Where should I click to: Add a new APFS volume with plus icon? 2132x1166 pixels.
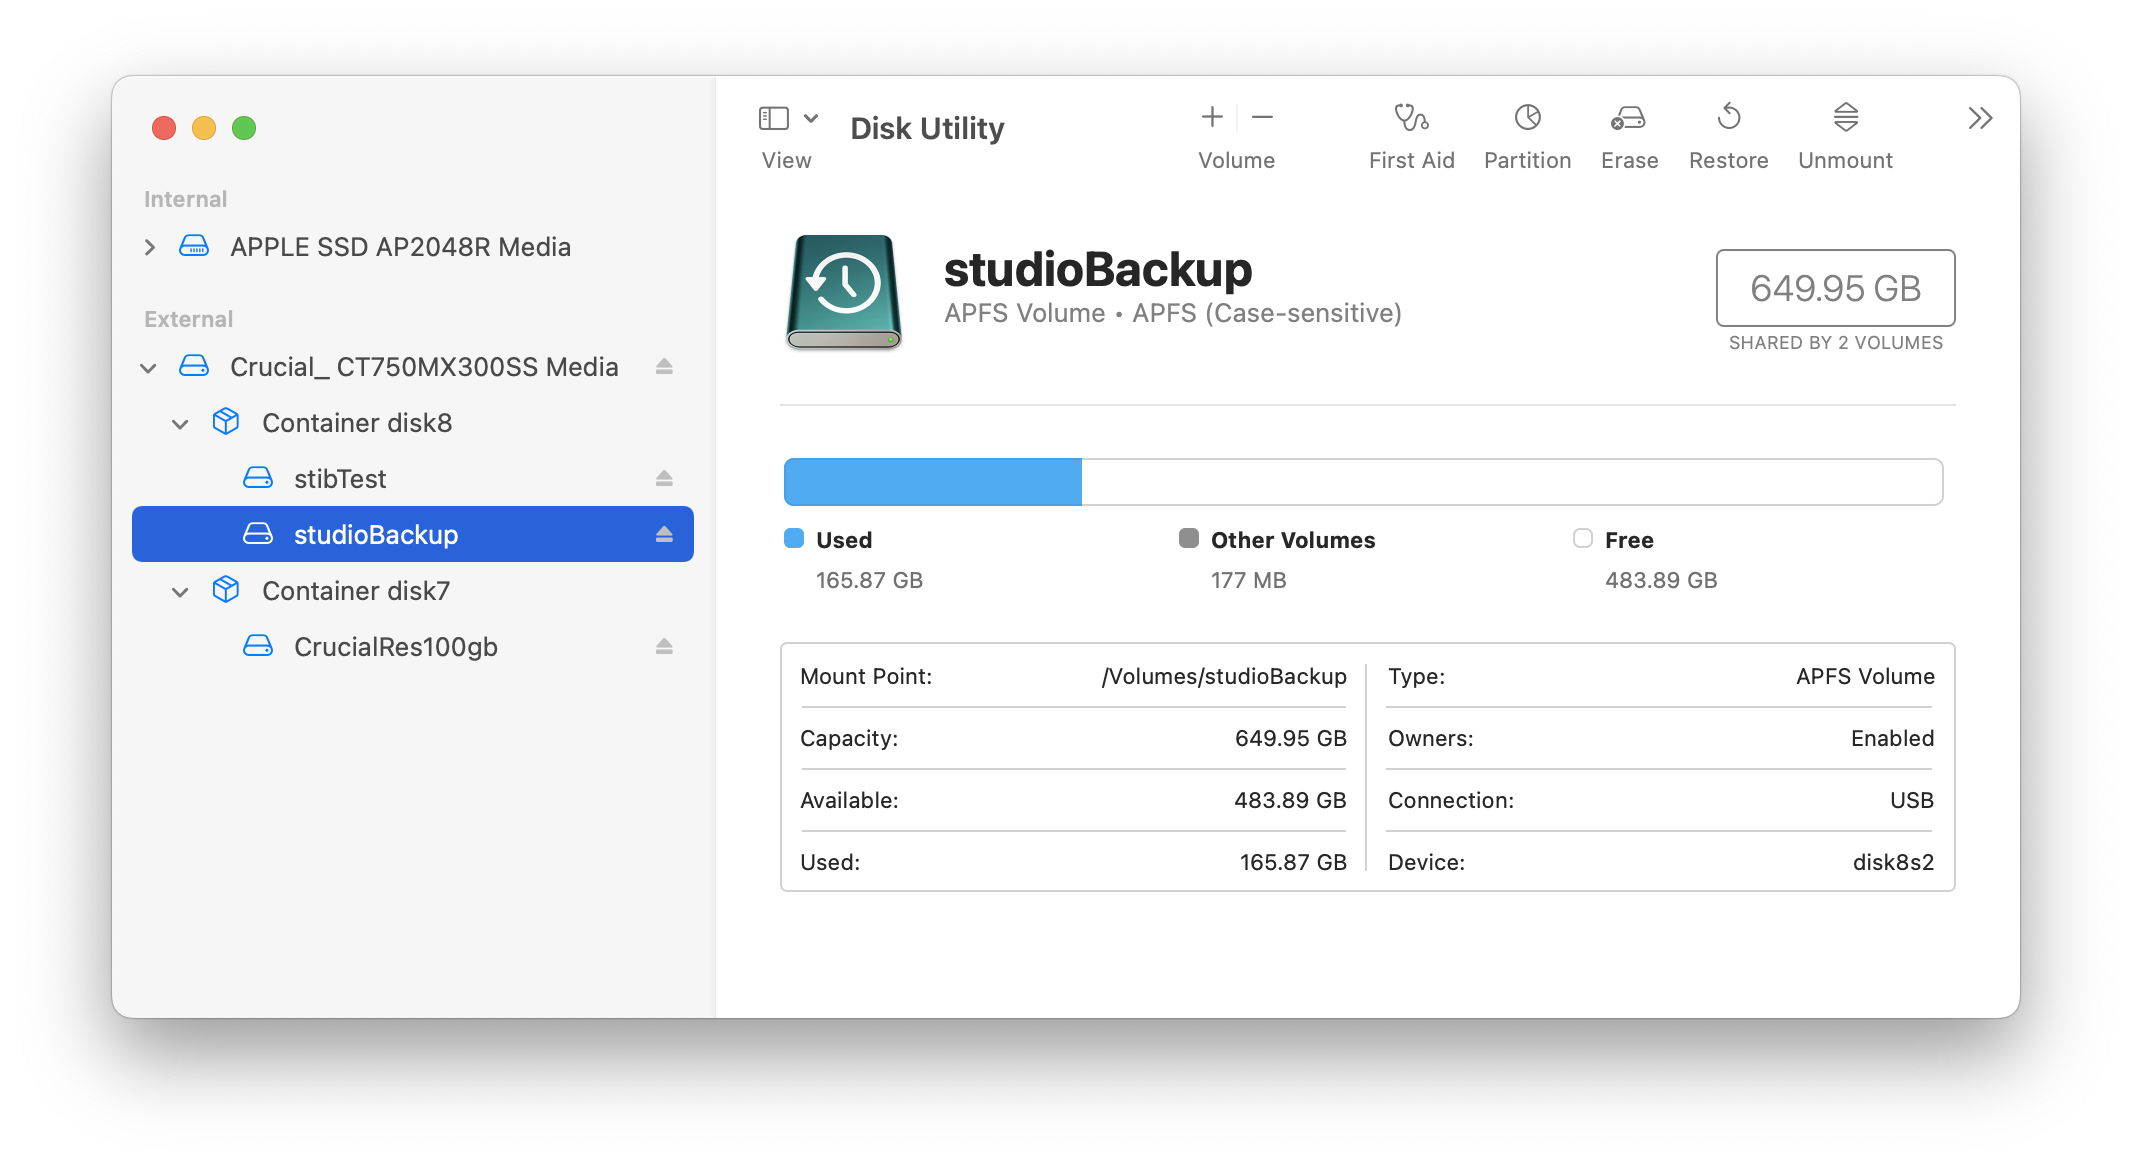click(x=1211, y=117)
